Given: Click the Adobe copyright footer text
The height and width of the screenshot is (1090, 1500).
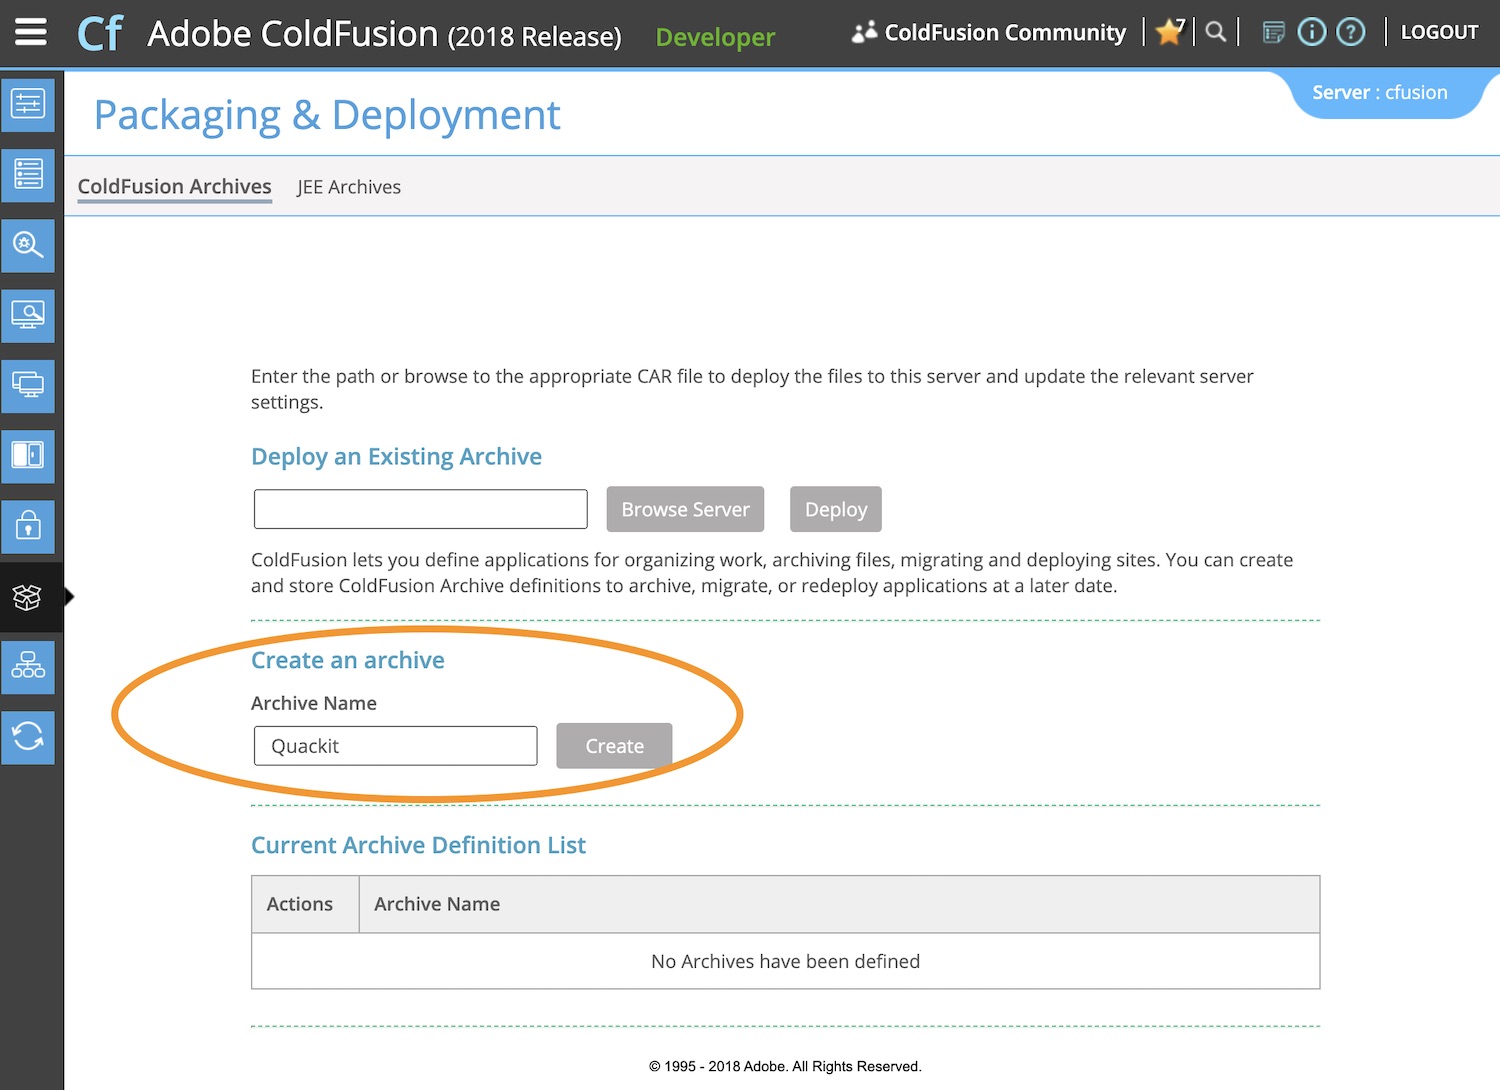Looking at the screenshot, I should tap(785, 1066).
